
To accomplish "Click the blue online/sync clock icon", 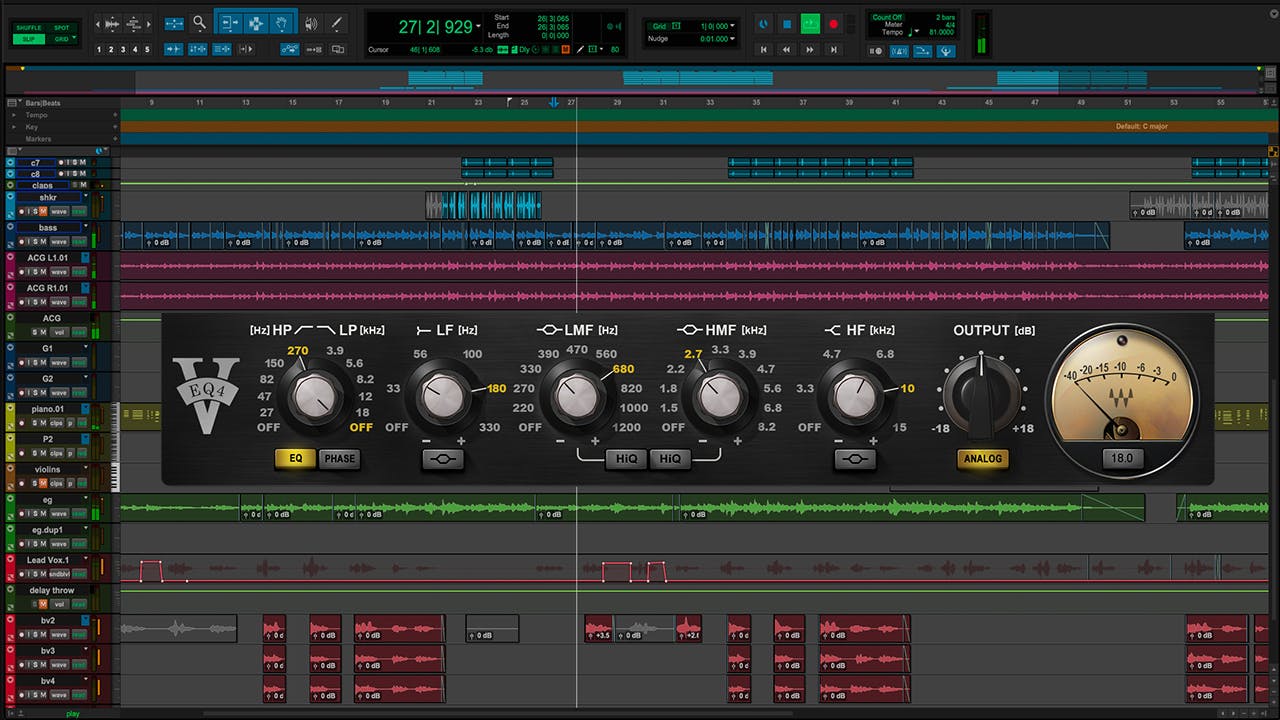I will point(763,24).
